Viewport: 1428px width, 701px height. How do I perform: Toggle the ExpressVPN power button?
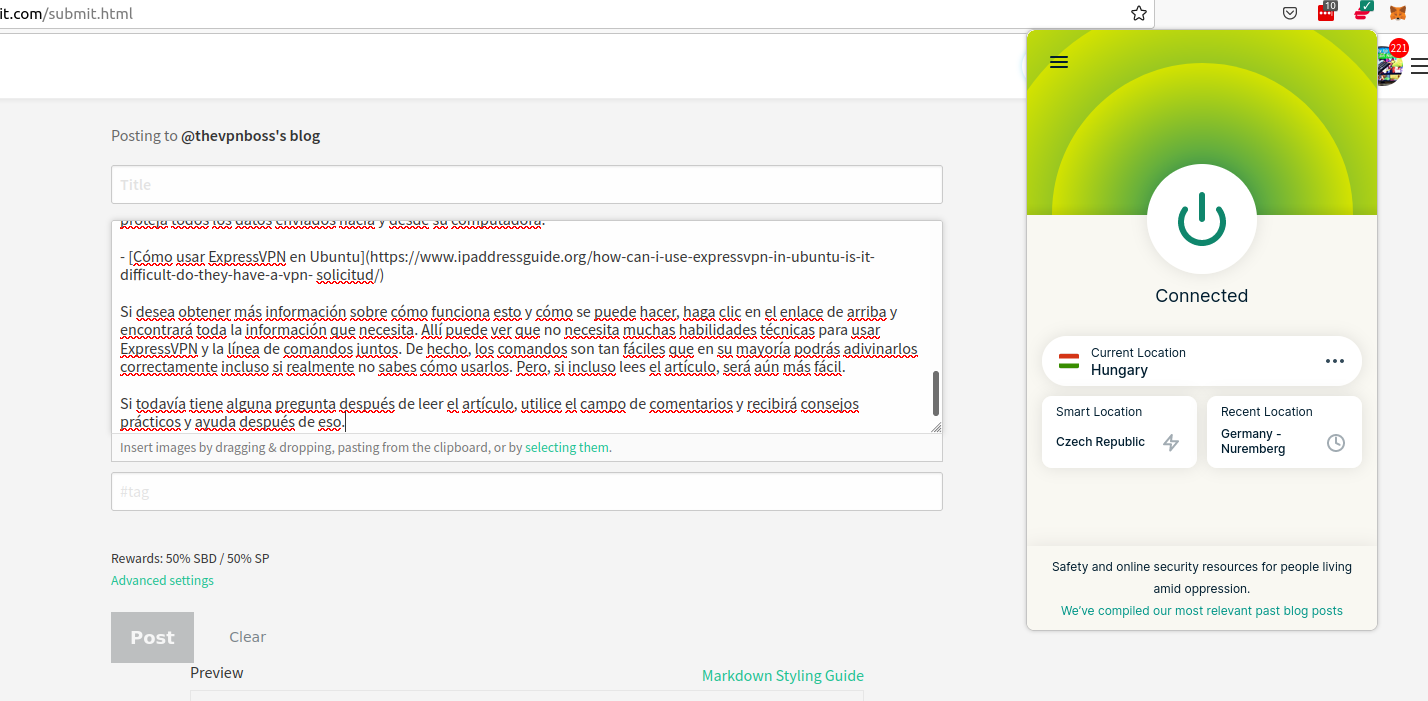[1201, 219]
